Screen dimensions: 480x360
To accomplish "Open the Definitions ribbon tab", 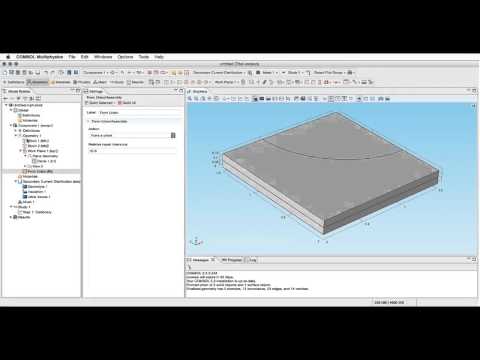I will [x=14, y=82].
